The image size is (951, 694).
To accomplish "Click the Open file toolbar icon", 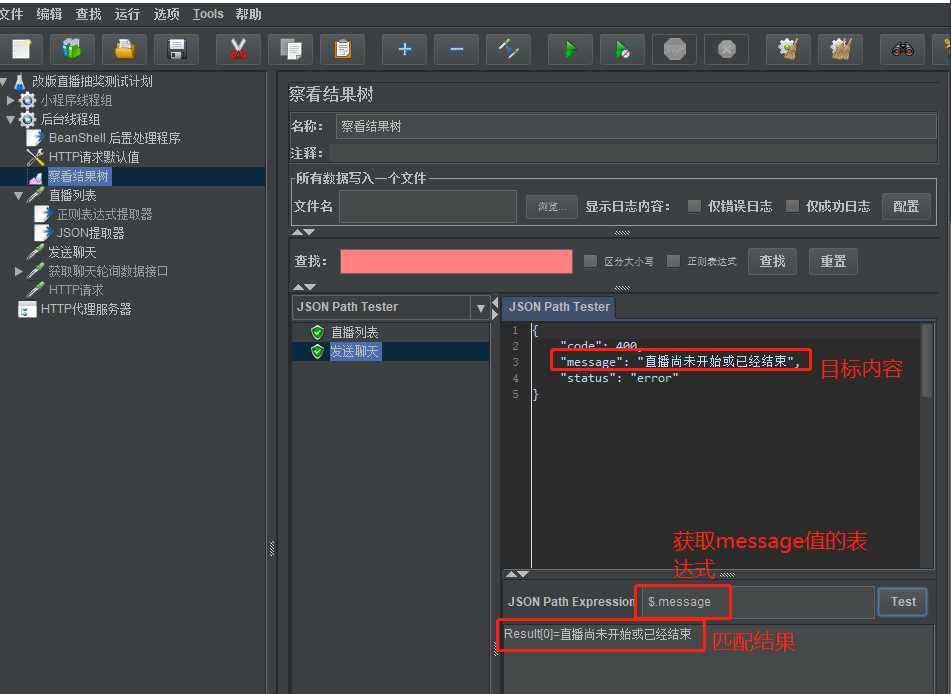I will pos(125,49).
